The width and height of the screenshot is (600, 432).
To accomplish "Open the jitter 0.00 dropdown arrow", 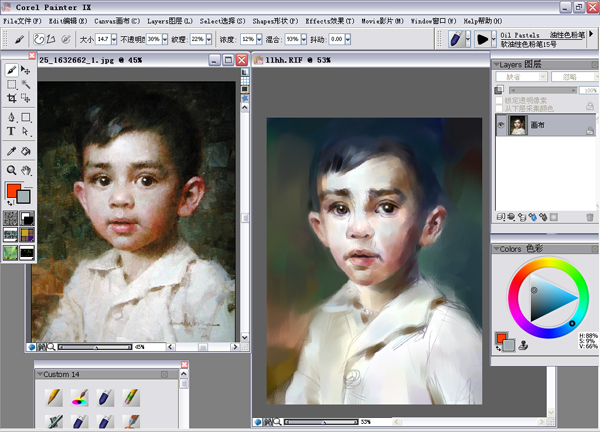I will (347, 39).
